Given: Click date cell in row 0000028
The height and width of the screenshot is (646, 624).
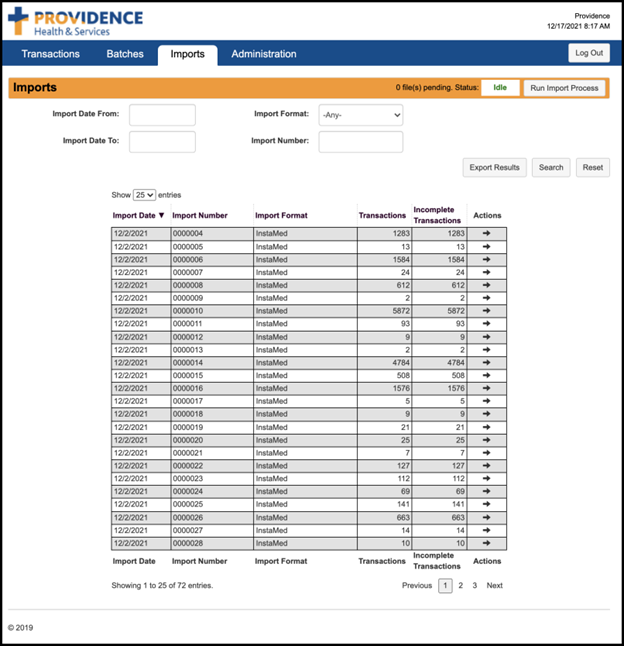Looking at the screenshot, I should pyautogui.click(x=141, y=543).
